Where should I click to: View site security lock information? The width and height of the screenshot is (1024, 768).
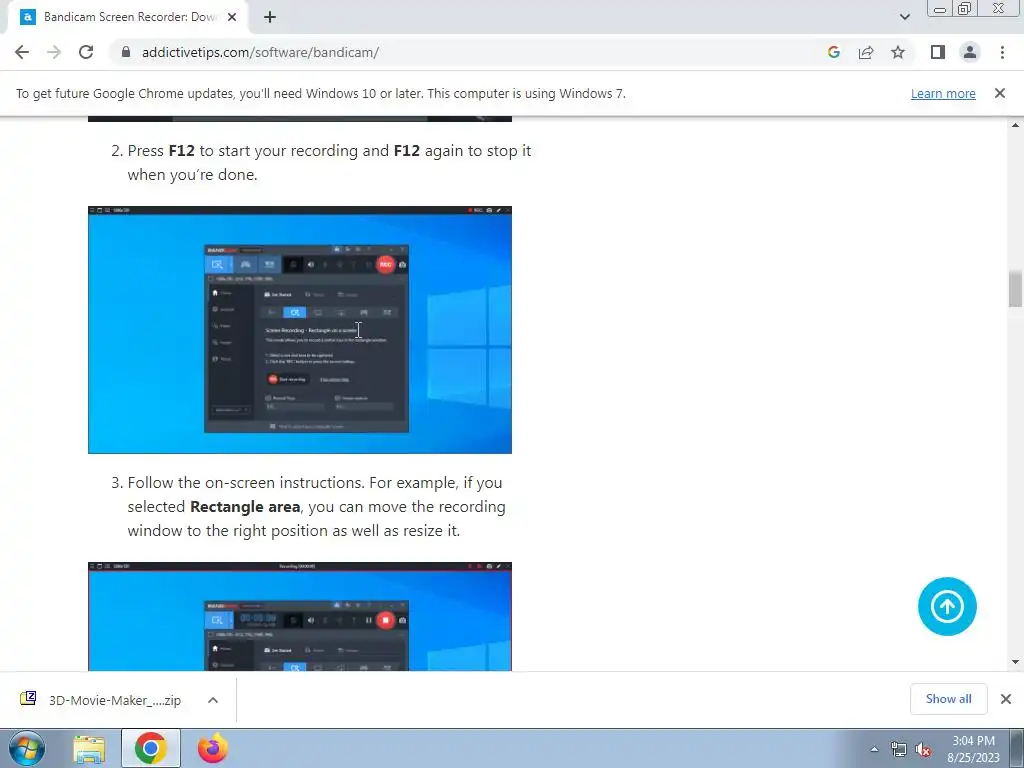click(126, 52)
